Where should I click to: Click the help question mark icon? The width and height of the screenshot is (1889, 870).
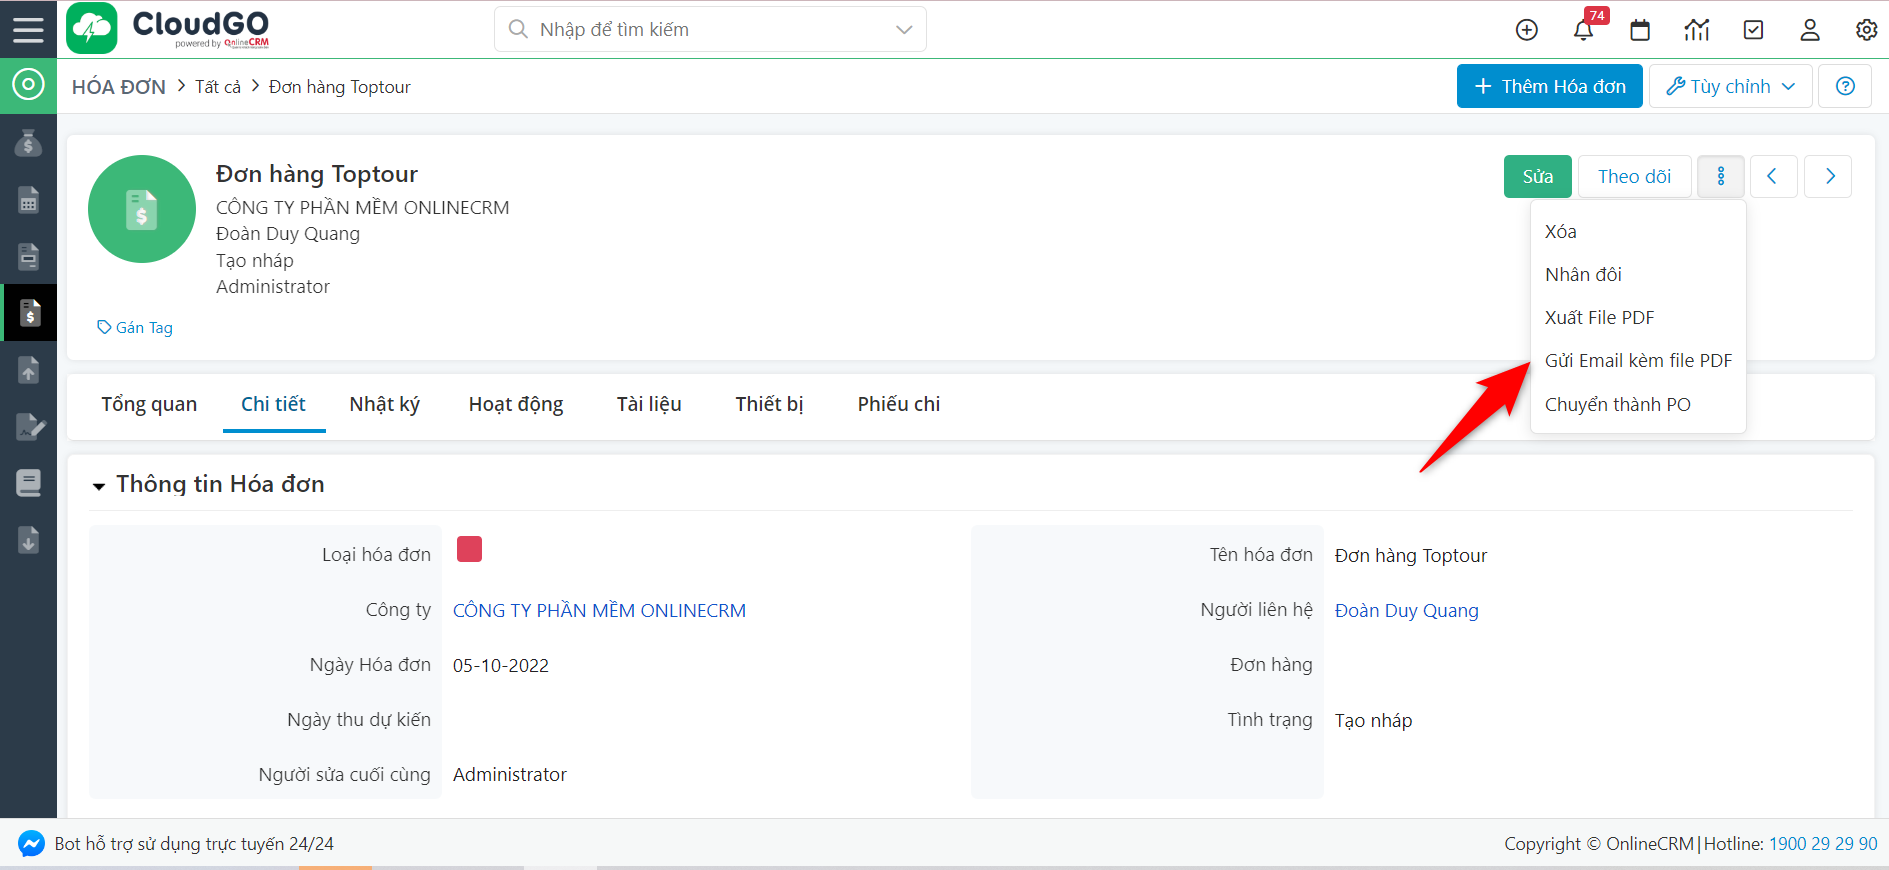[x=1845, y=86]
